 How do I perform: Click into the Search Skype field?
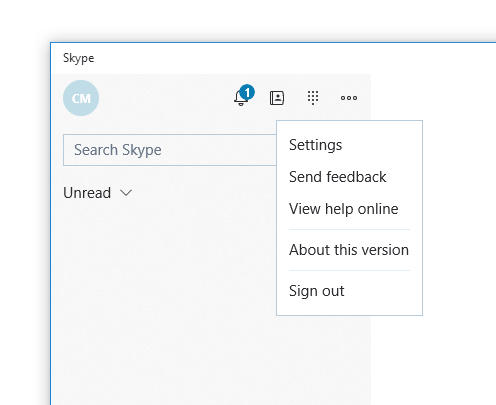[x=170, y=150]
